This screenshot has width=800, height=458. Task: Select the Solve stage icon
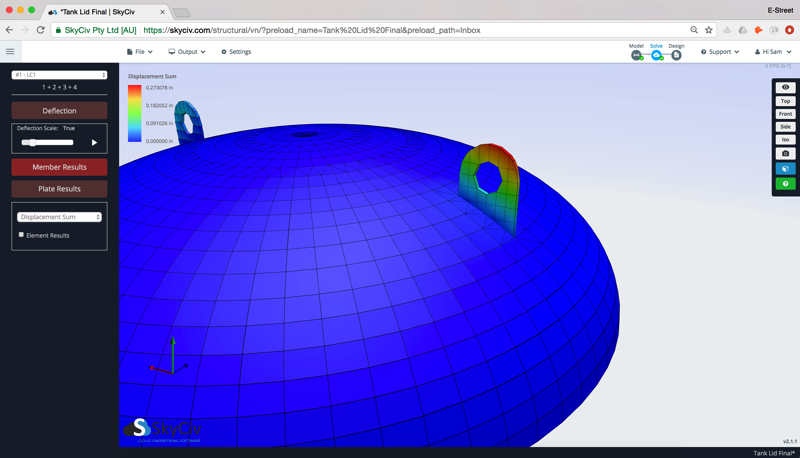point(656,55)
